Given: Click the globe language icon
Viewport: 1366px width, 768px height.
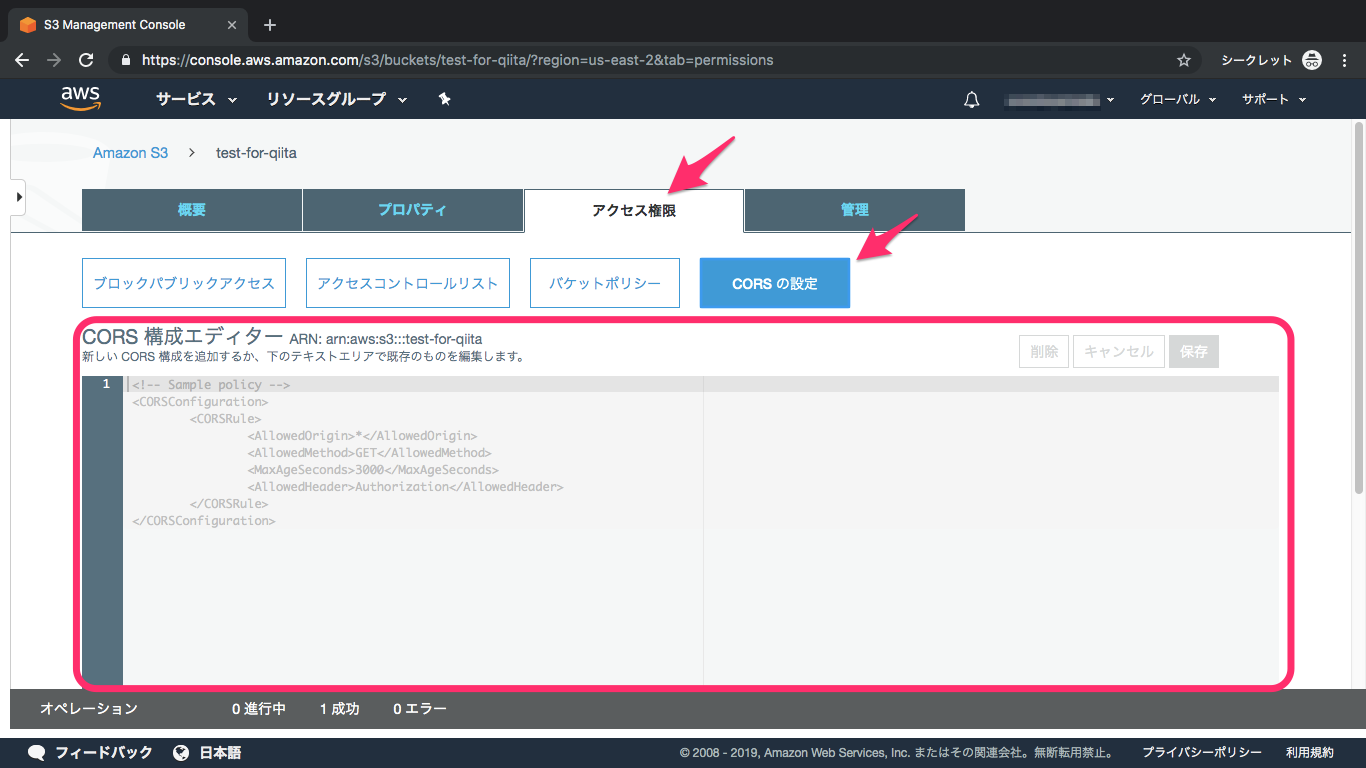Looking at the screenshot, I should click(181, 752).
